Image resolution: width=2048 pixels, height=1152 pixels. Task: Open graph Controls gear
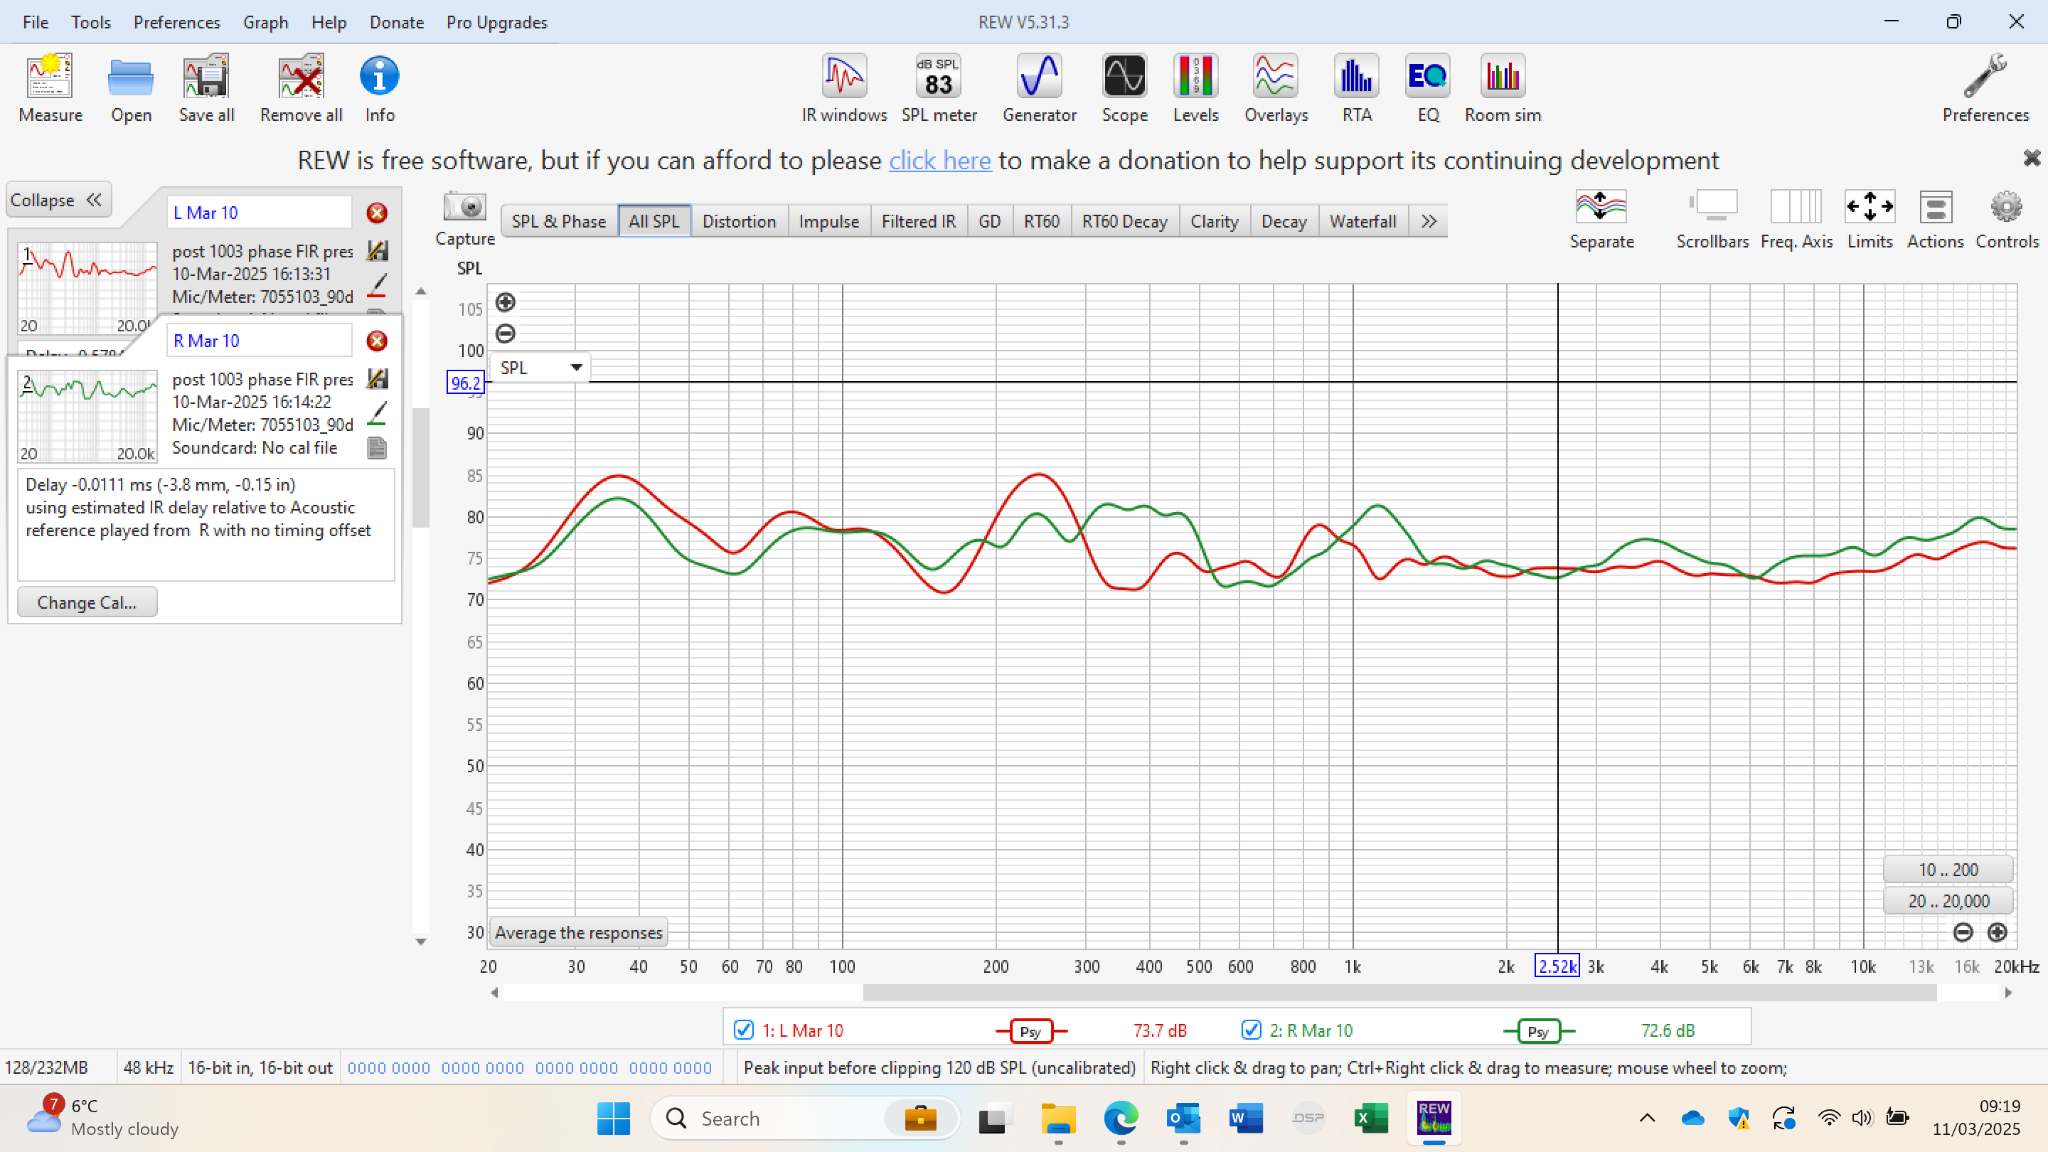click(2006, 219)
